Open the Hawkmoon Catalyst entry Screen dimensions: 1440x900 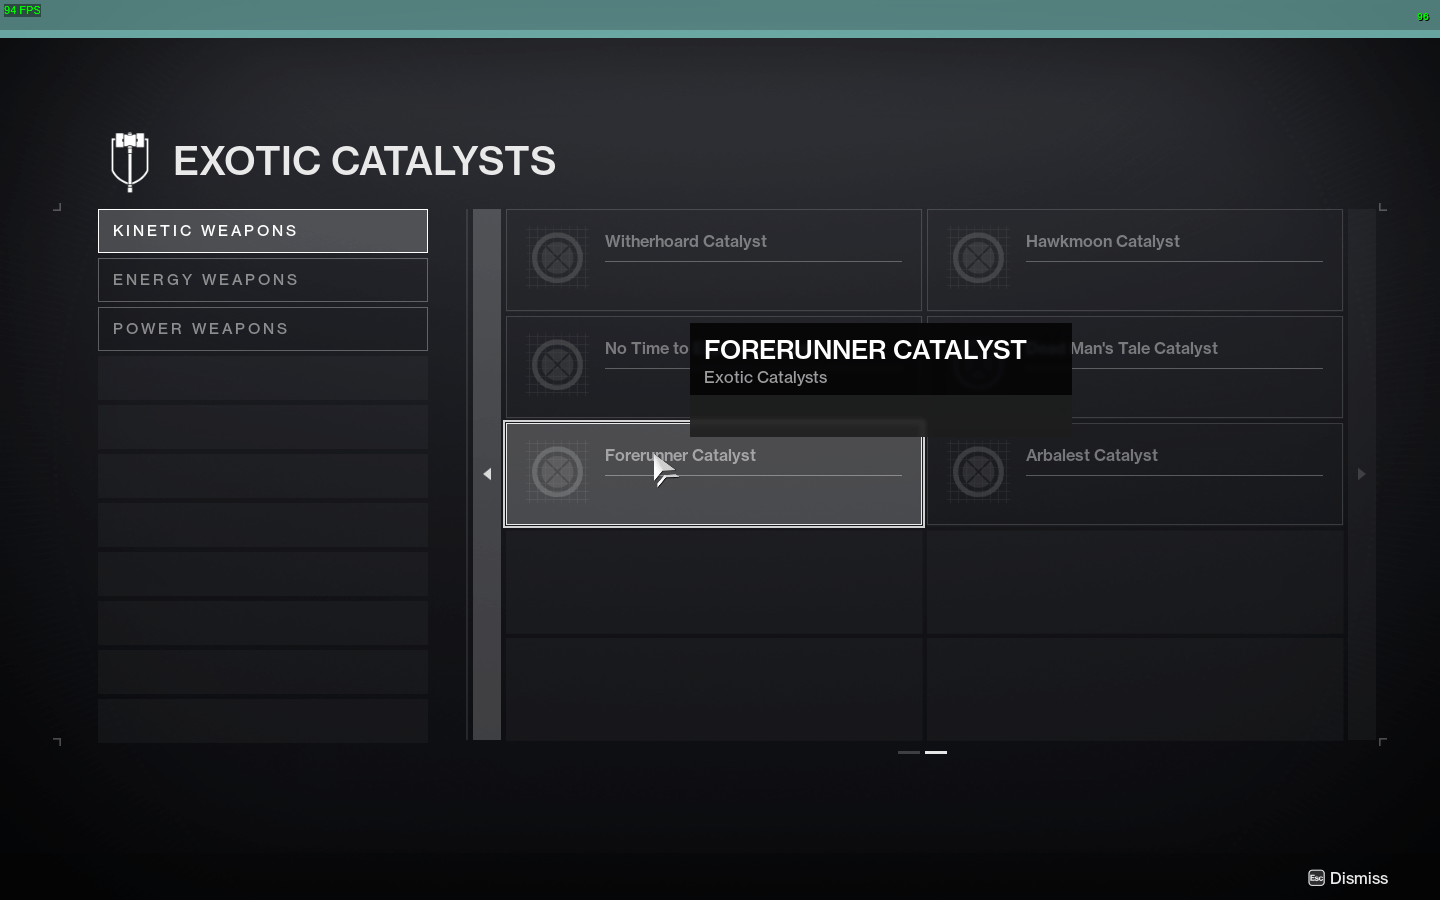pos(1135,260)
